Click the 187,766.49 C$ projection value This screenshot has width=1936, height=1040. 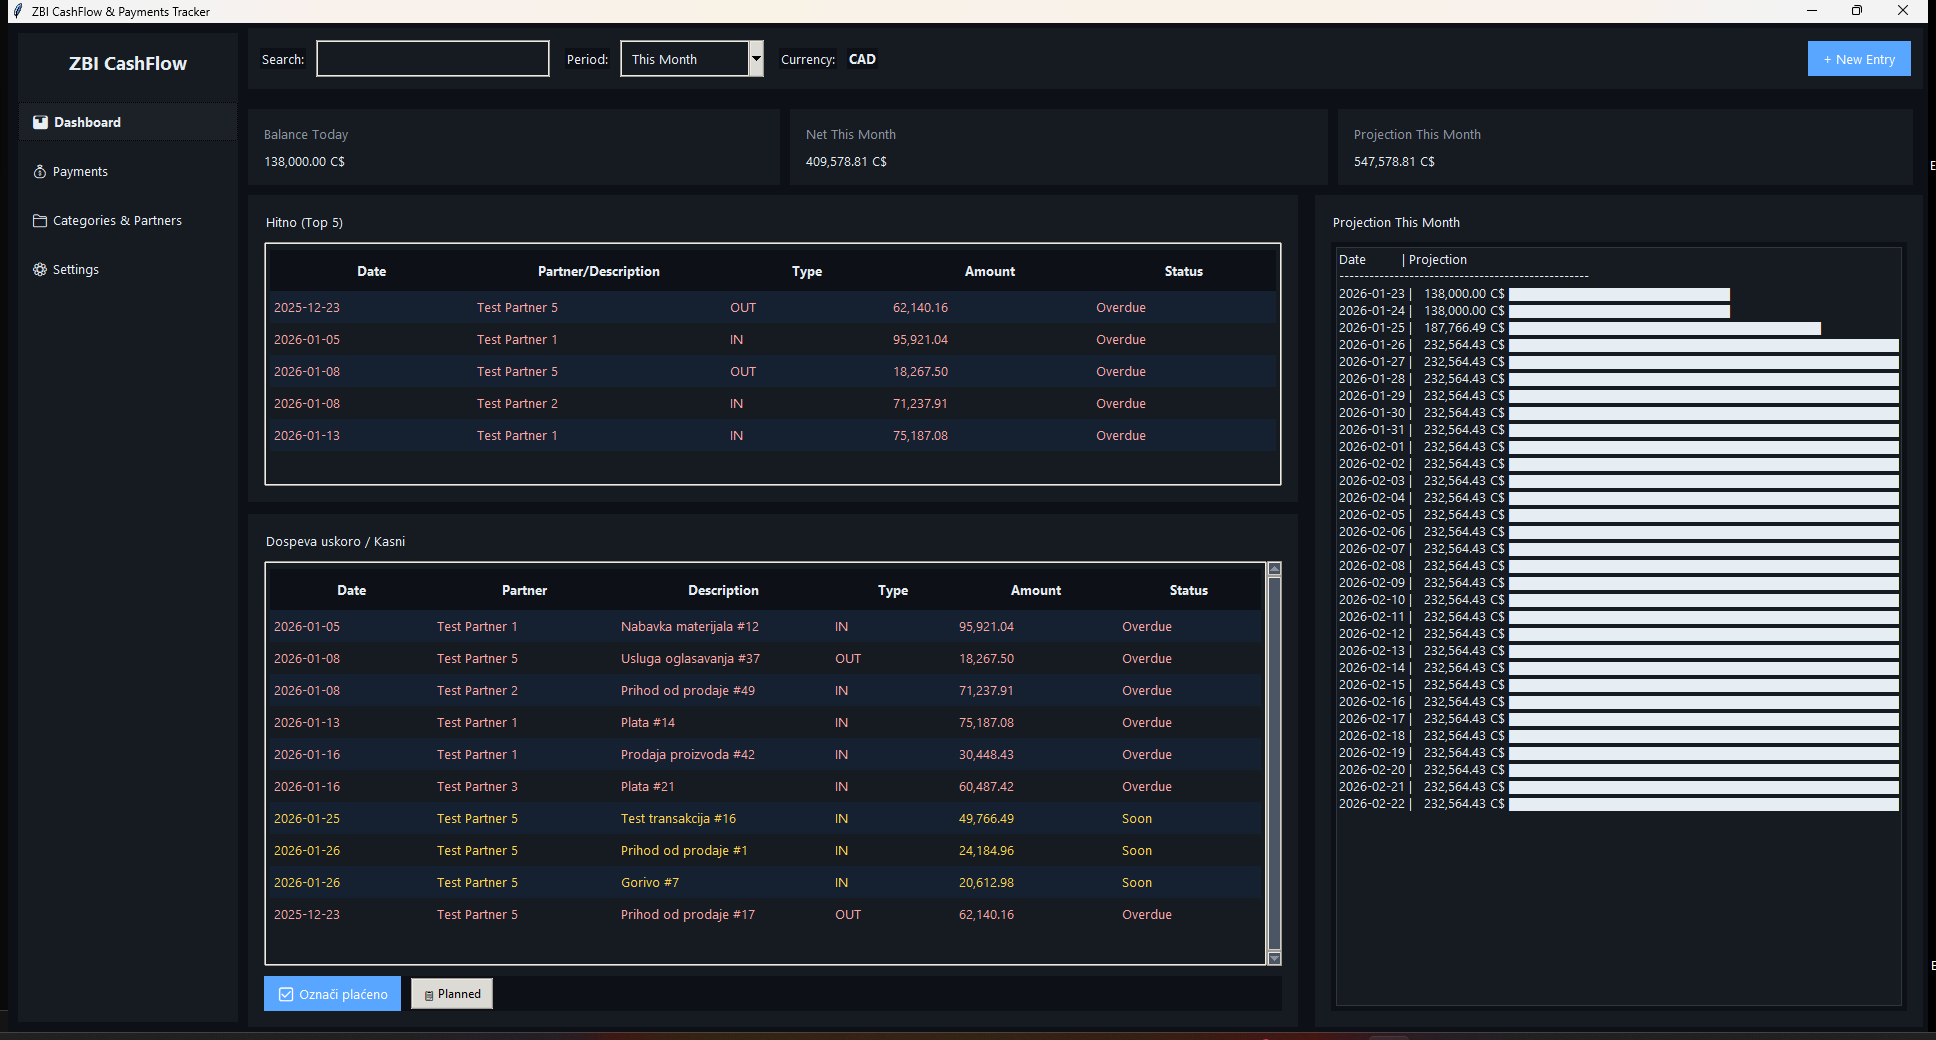tap(1464, 328)
